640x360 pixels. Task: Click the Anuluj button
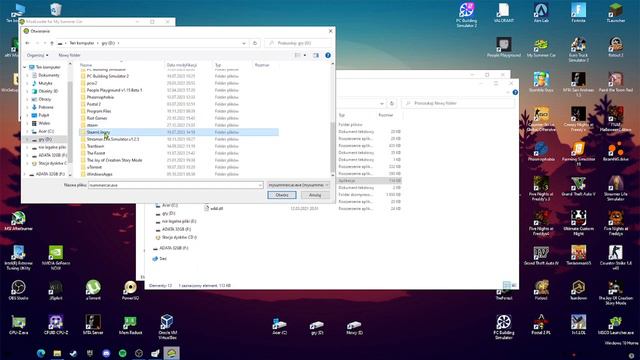315,195
